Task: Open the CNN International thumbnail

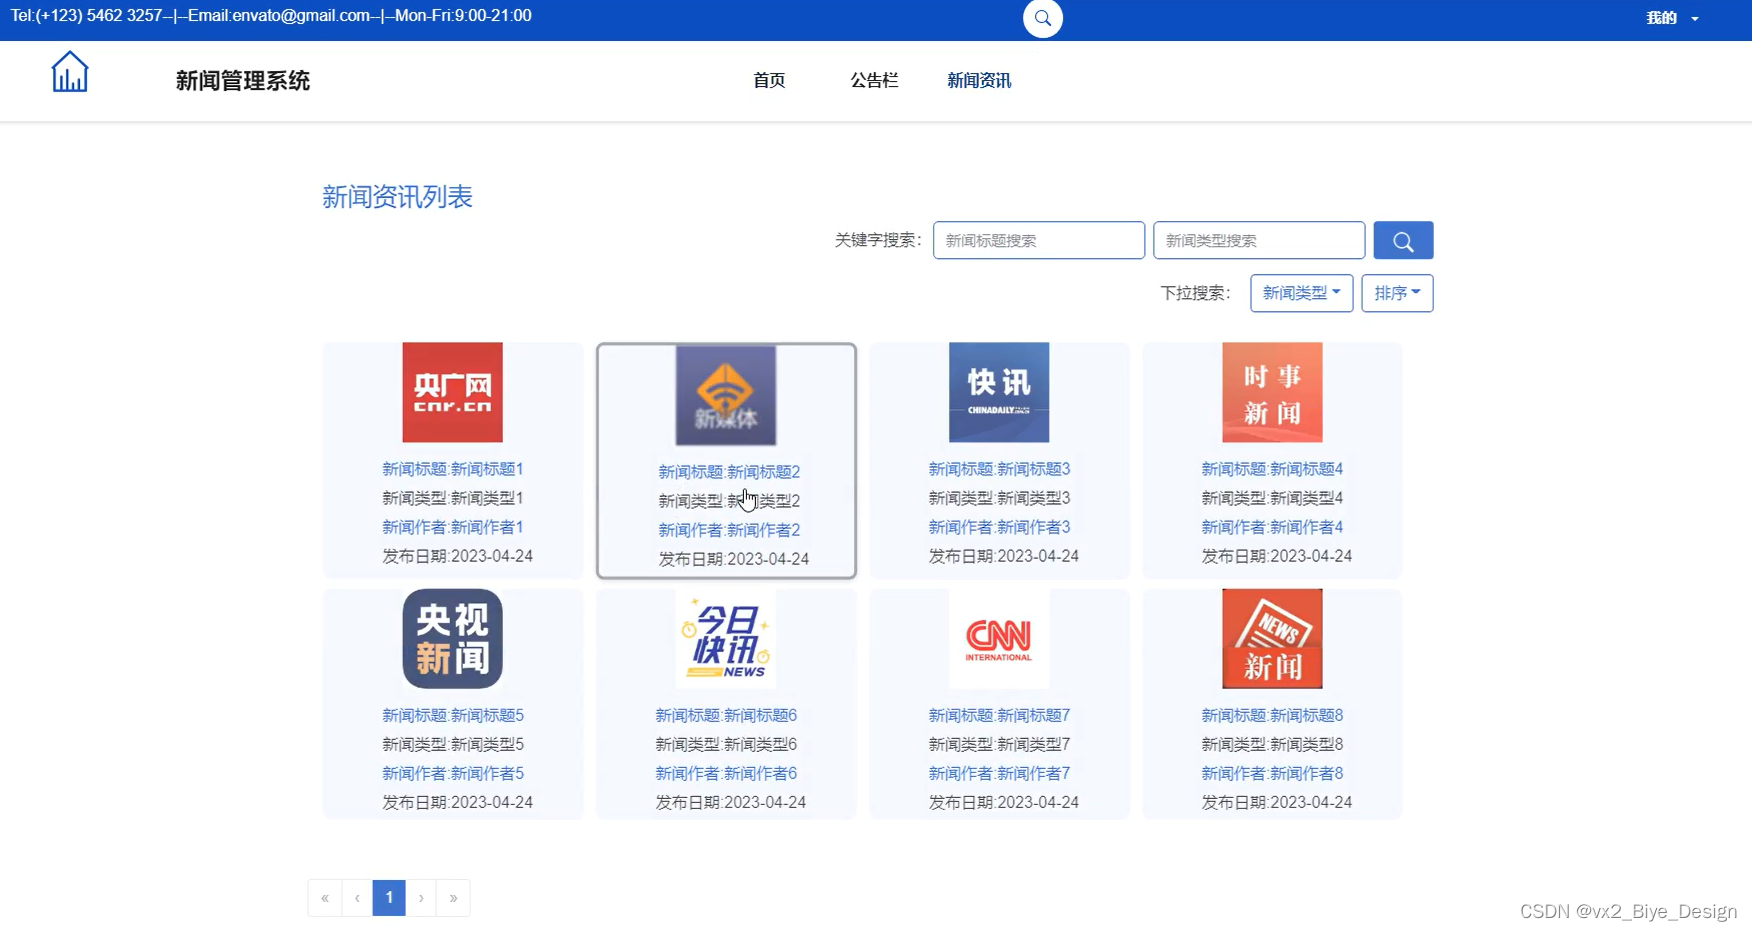Action: (x=999, y=638)
